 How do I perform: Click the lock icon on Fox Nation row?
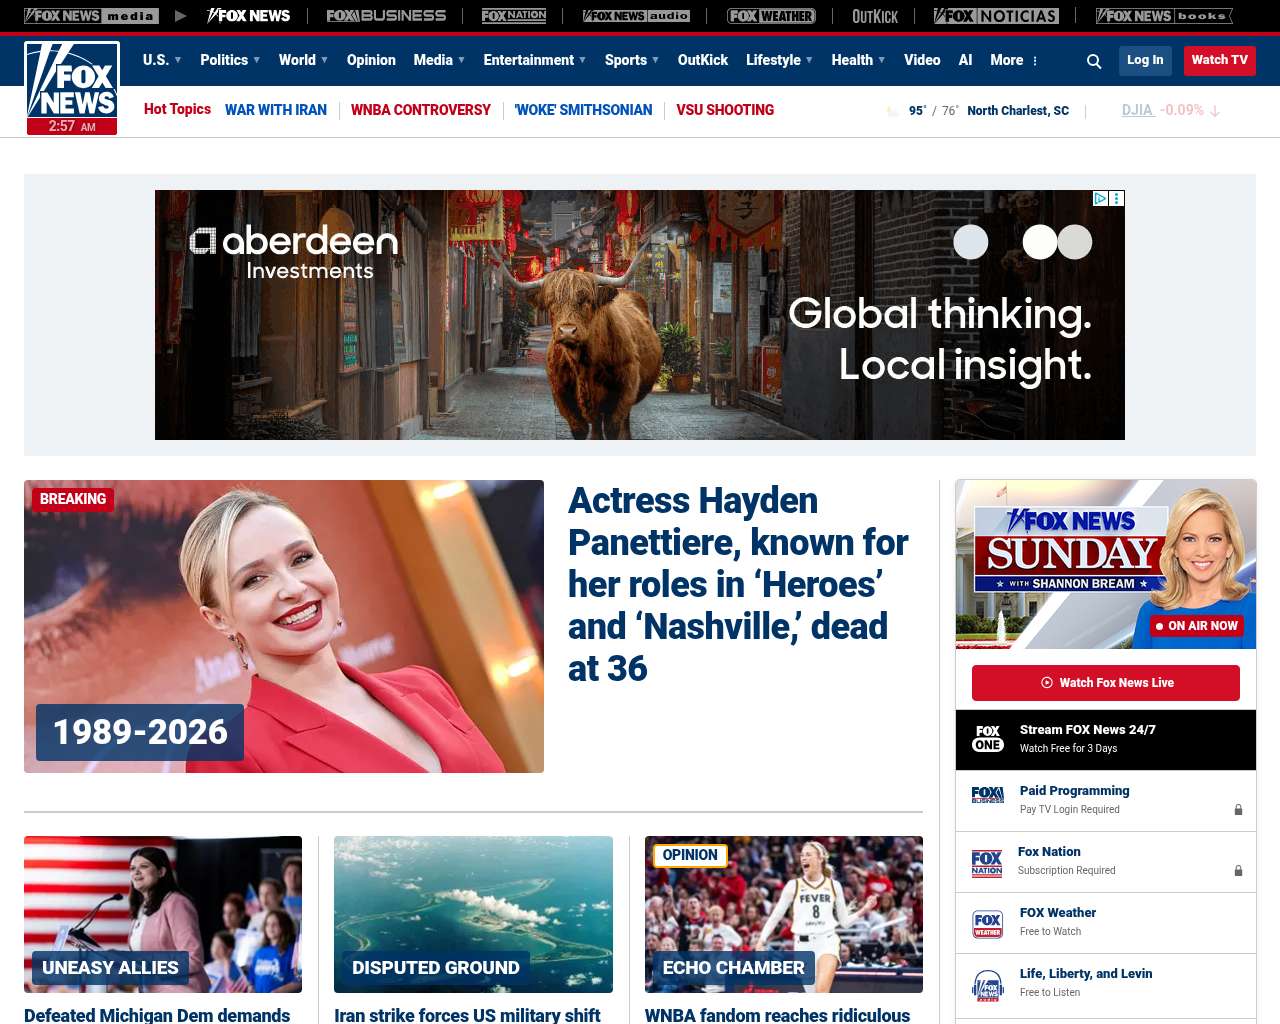pos(1238,870)
